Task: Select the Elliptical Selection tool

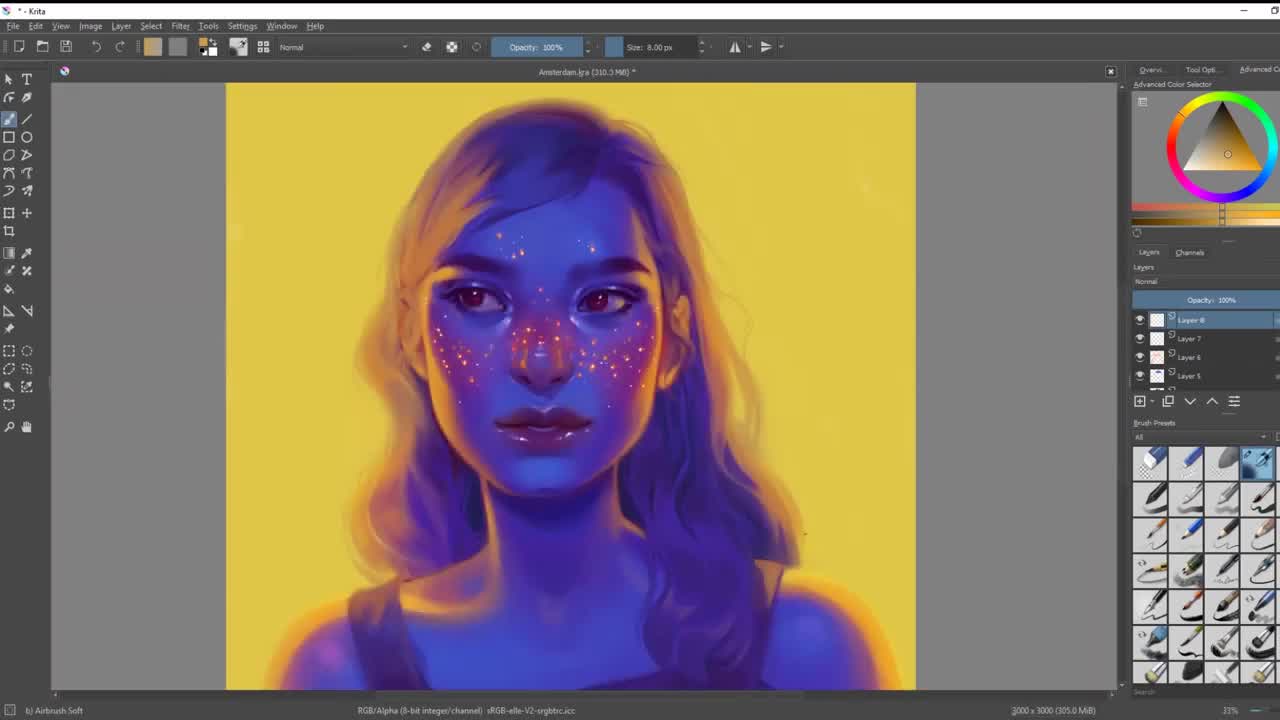Action: coord(27,351)
